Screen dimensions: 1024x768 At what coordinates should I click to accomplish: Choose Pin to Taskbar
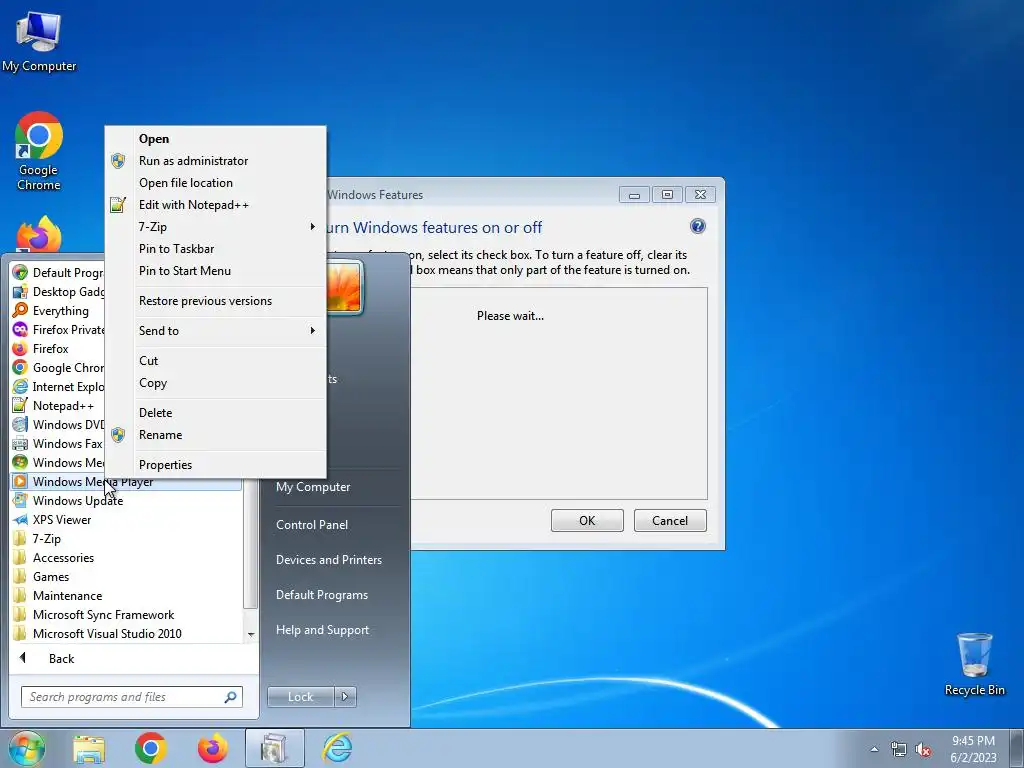point(216,249)
